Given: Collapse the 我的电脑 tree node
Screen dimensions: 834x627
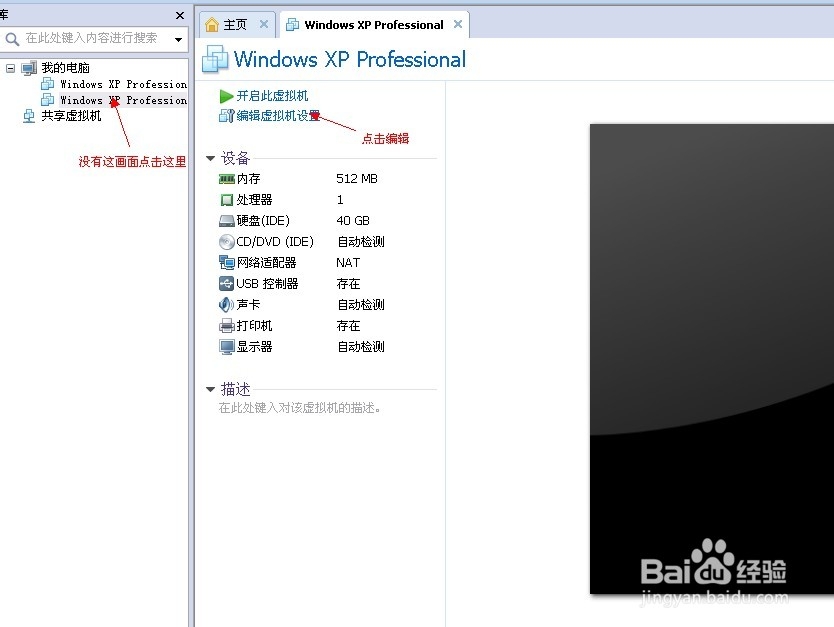Looking at the screenshot, I should point(10,68).
